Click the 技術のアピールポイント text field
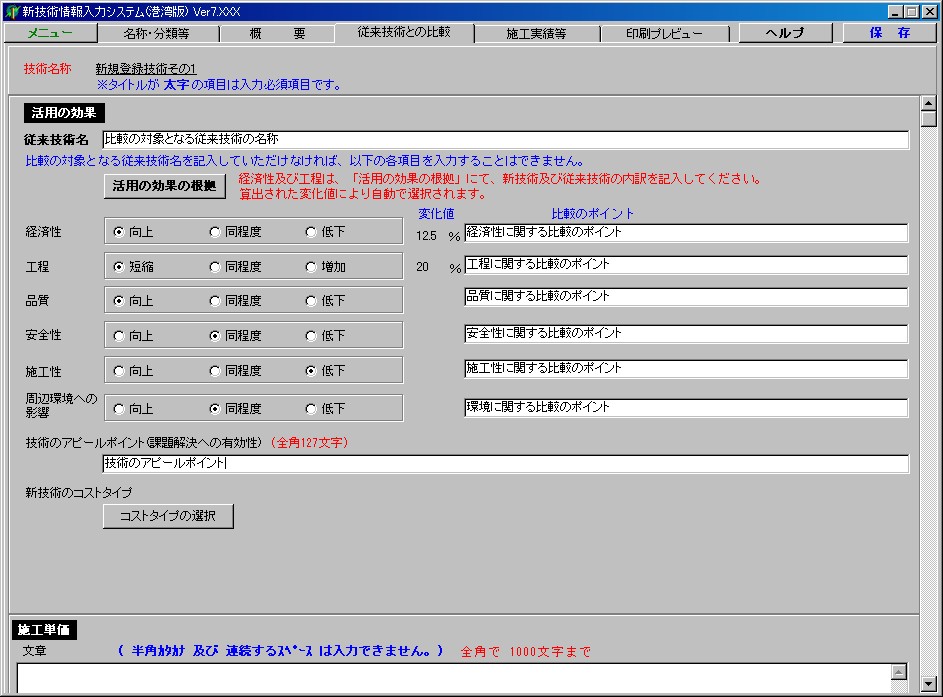Image resolution: width=943 pixels, height=697 pixels. point(505,464)
